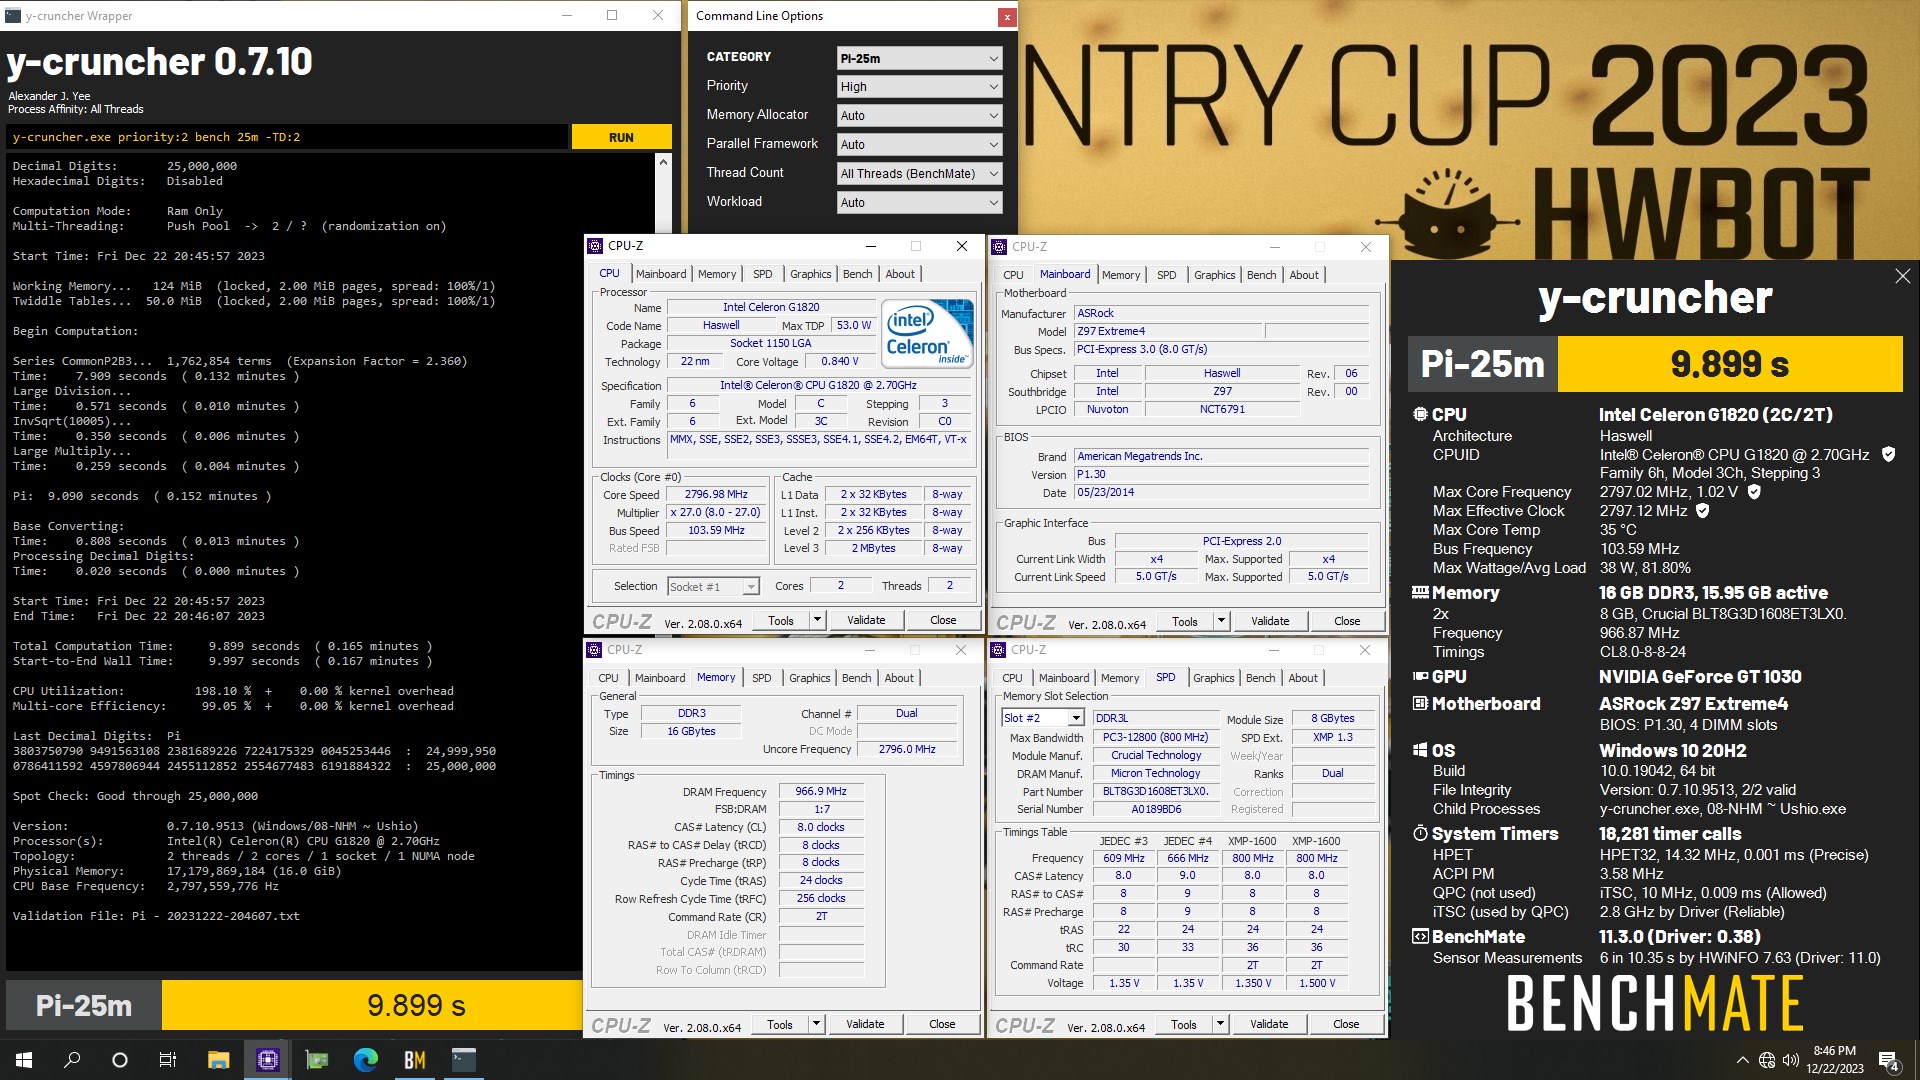The height and width of the screenshot is (1080, 1920).
Task: Expand the Parallel Framework dropdown
Action: tap(919, 144)
